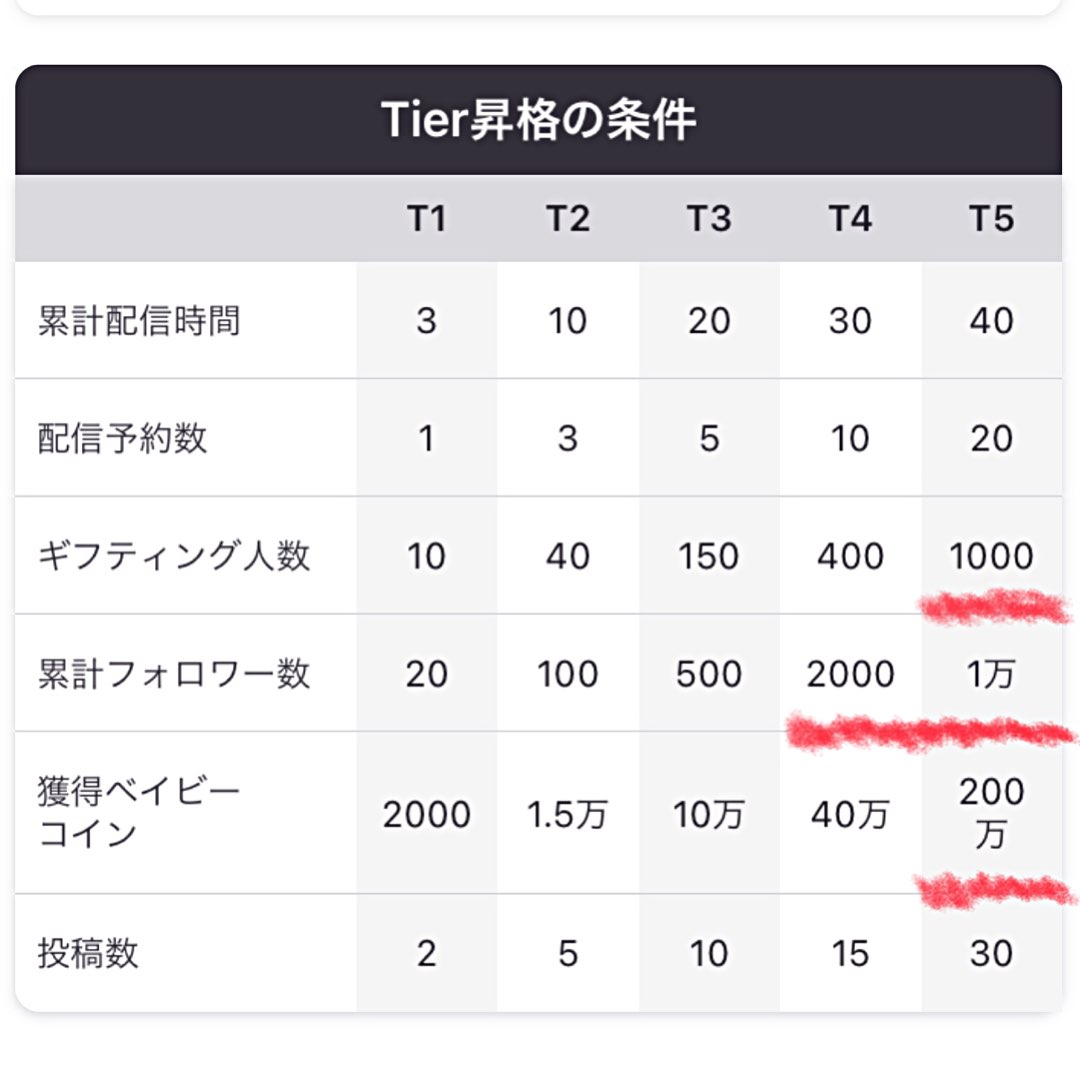The height and width of the screenshot is (1080, 1080).
Task: Select the 40万 coin cell under T4
Action: click(850, 815)
